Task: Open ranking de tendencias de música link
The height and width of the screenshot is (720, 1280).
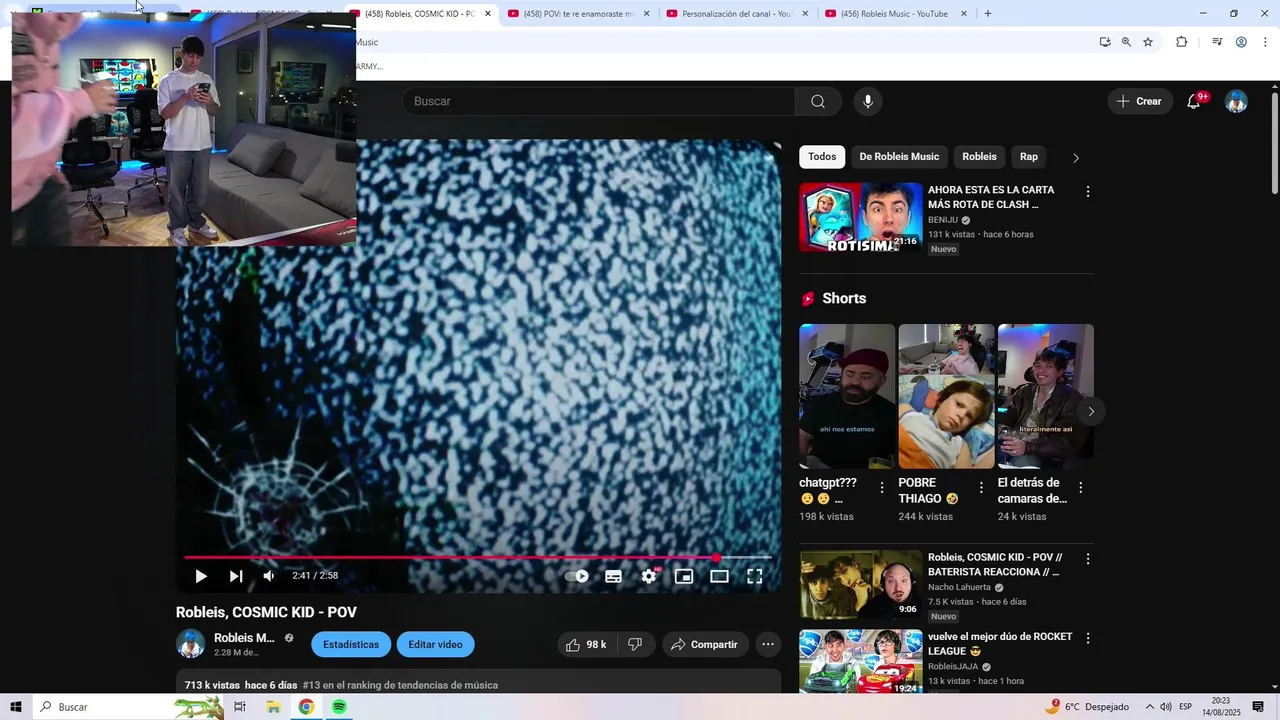Action: point(400,686)
